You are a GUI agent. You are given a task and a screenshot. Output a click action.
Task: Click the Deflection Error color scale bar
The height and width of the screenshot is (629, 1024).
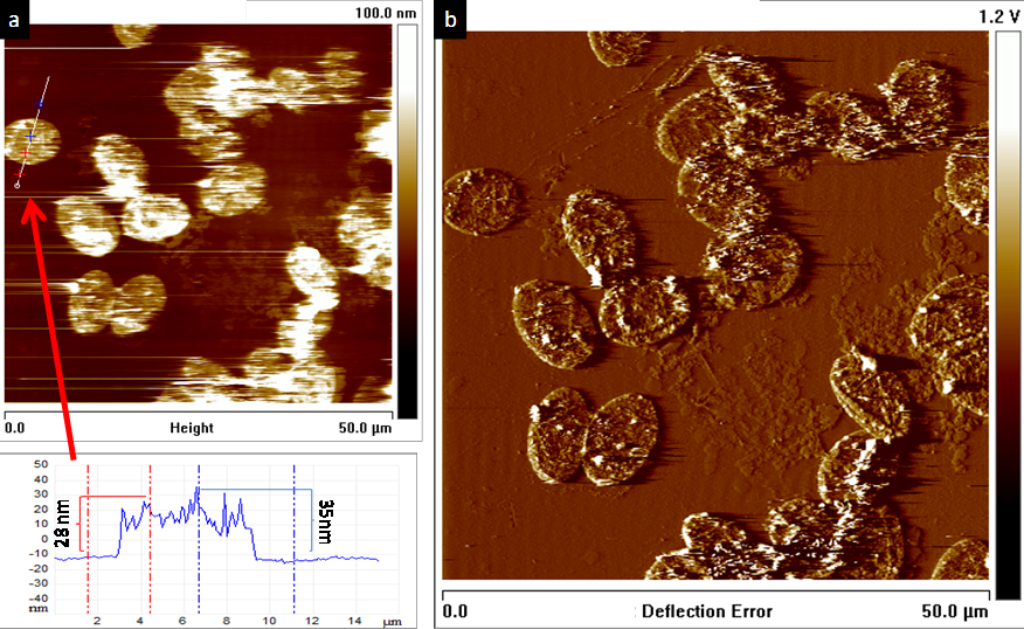click(x=1006, y=313)
